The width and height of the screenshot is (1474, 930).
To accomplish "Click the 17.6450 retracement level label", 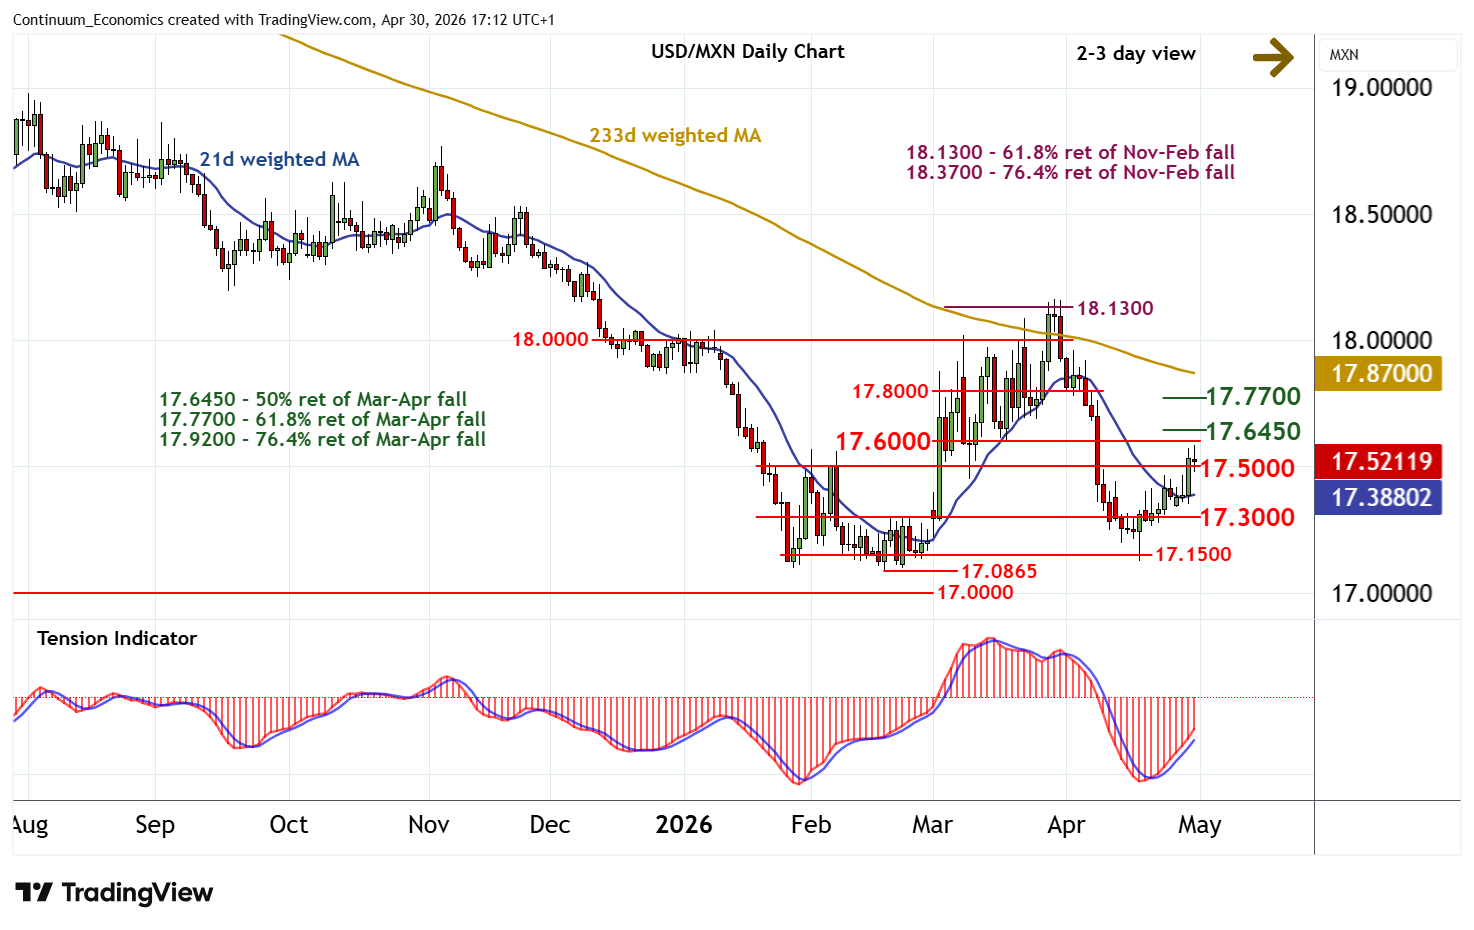I will pos(1252,432).
